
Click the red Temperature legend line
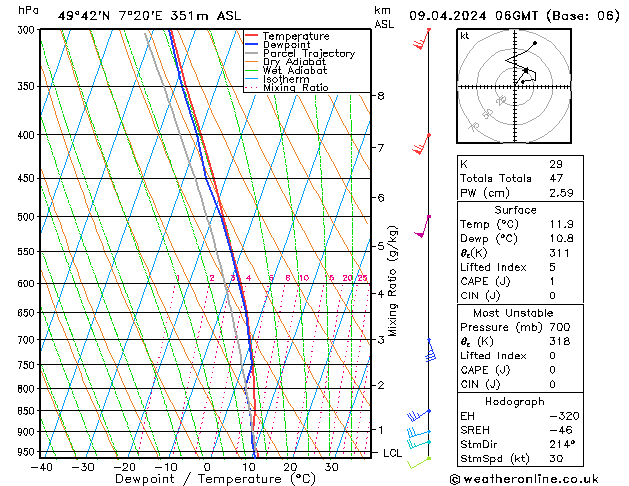252,36
